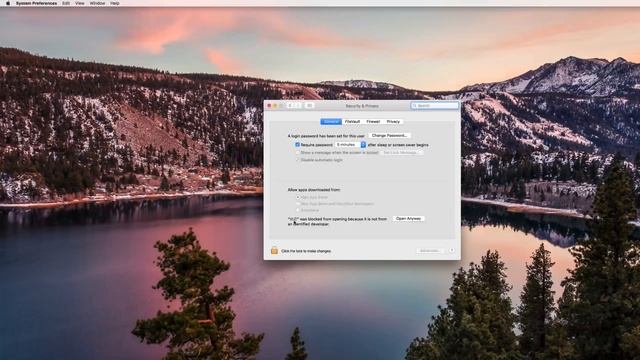
Task: Close the Security & Privacy window
Action: pyautogui.click(x=269, y=106)
